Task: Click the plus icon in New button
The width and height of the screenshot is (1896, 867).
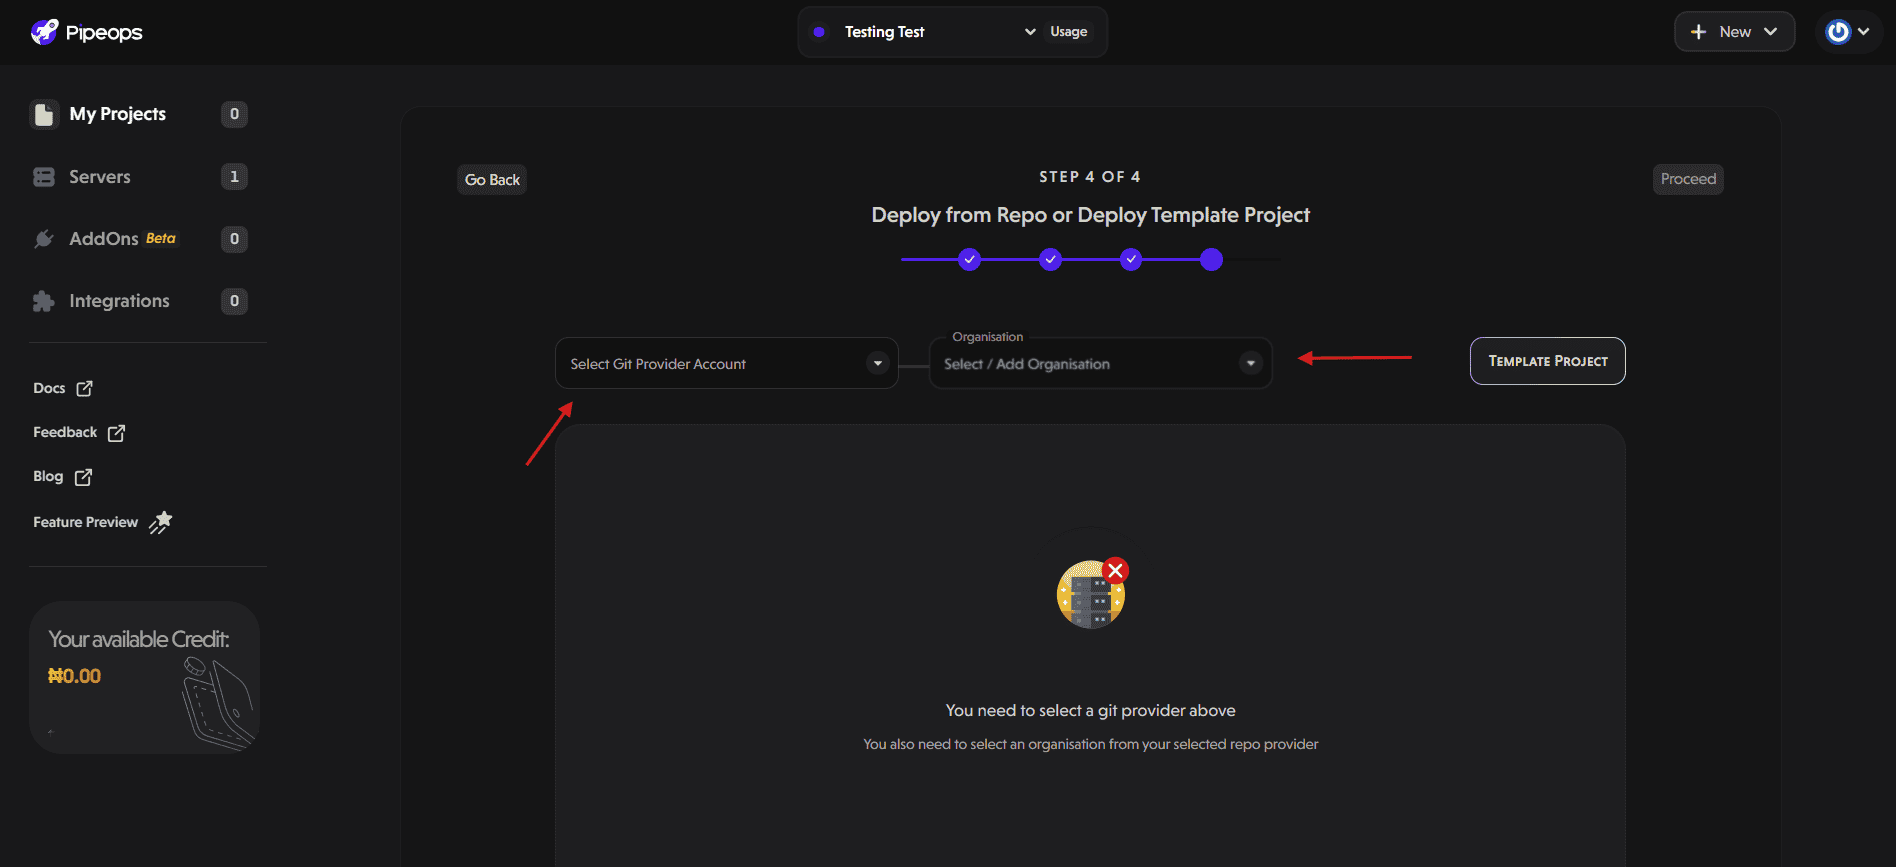Action: (x=1698, y=32)
